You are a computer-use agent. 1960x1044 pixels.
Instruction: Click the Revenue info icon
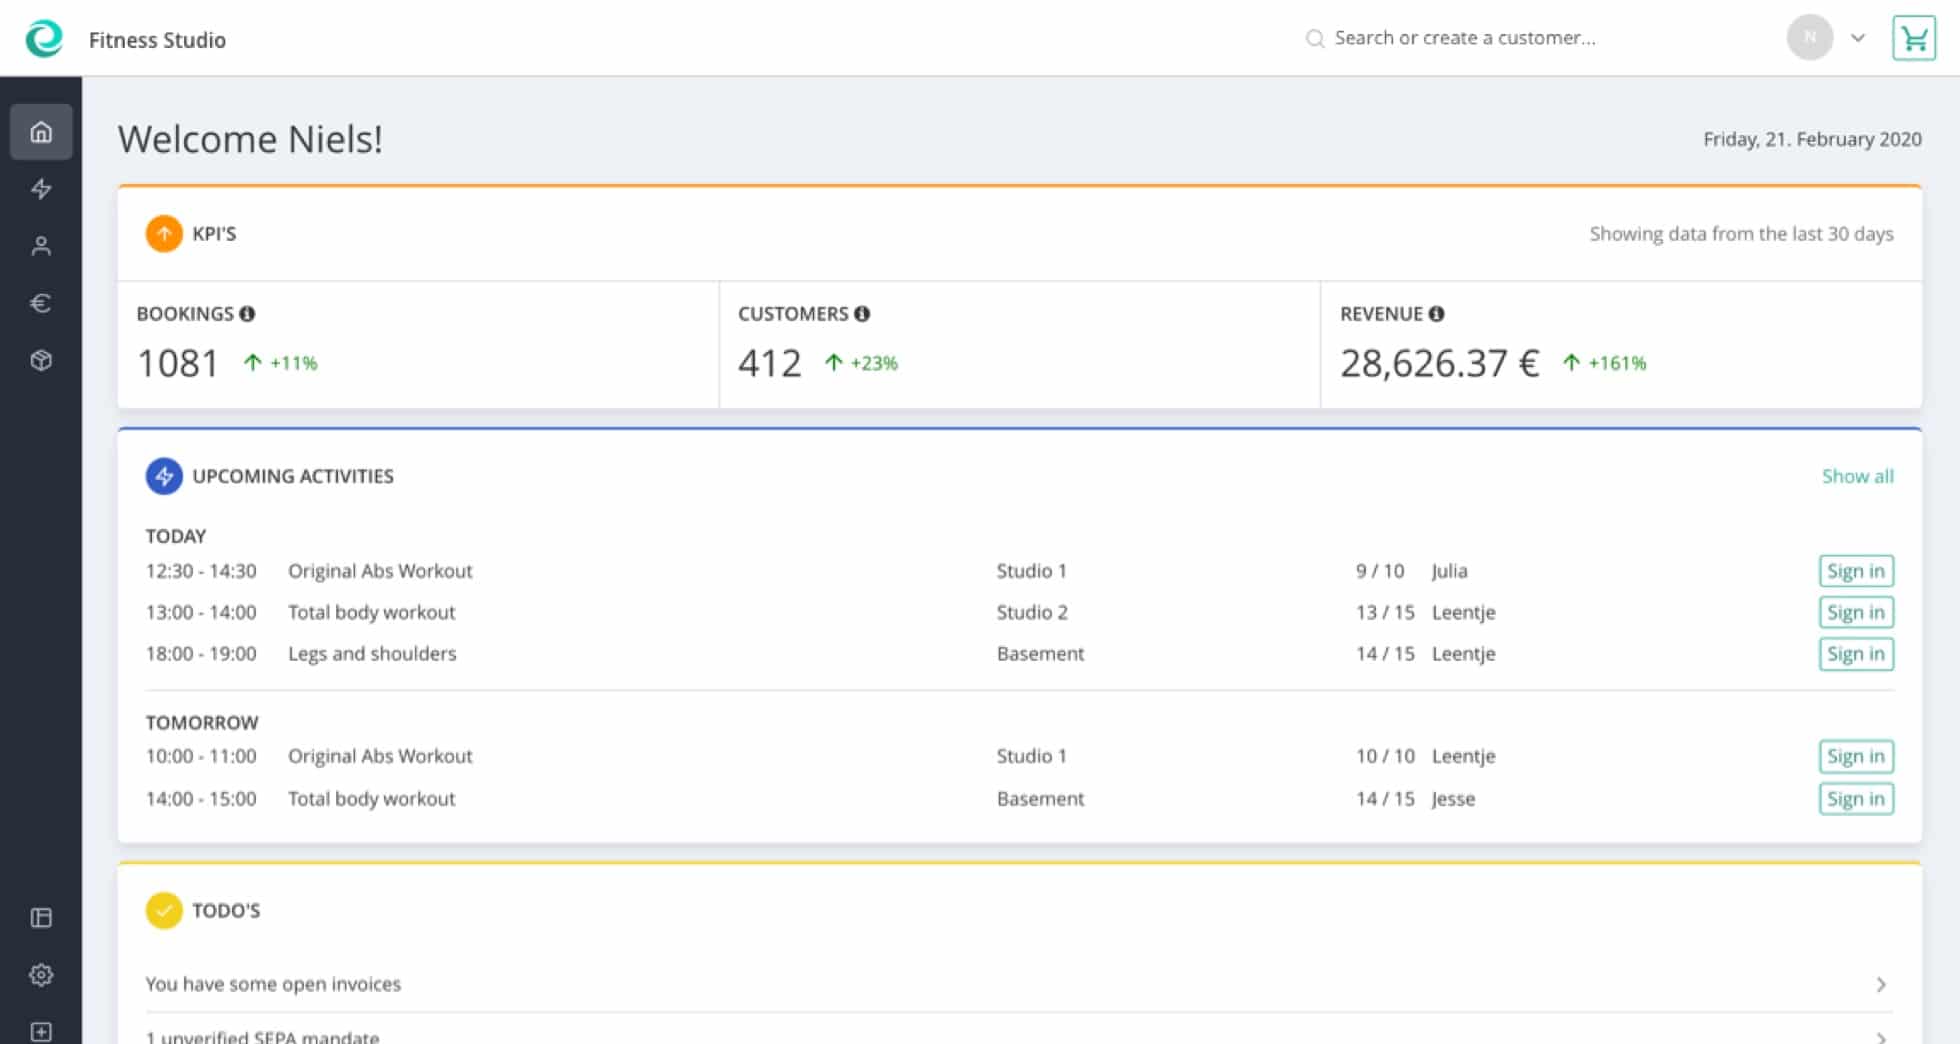point(1436,313)
